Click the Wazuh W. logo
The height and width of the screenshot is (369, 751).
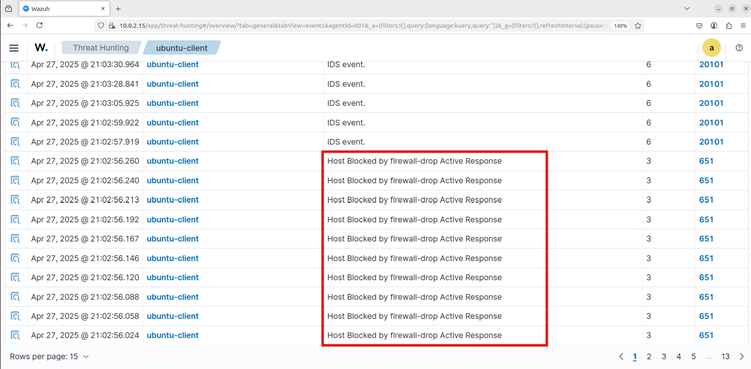coord(41,48)
